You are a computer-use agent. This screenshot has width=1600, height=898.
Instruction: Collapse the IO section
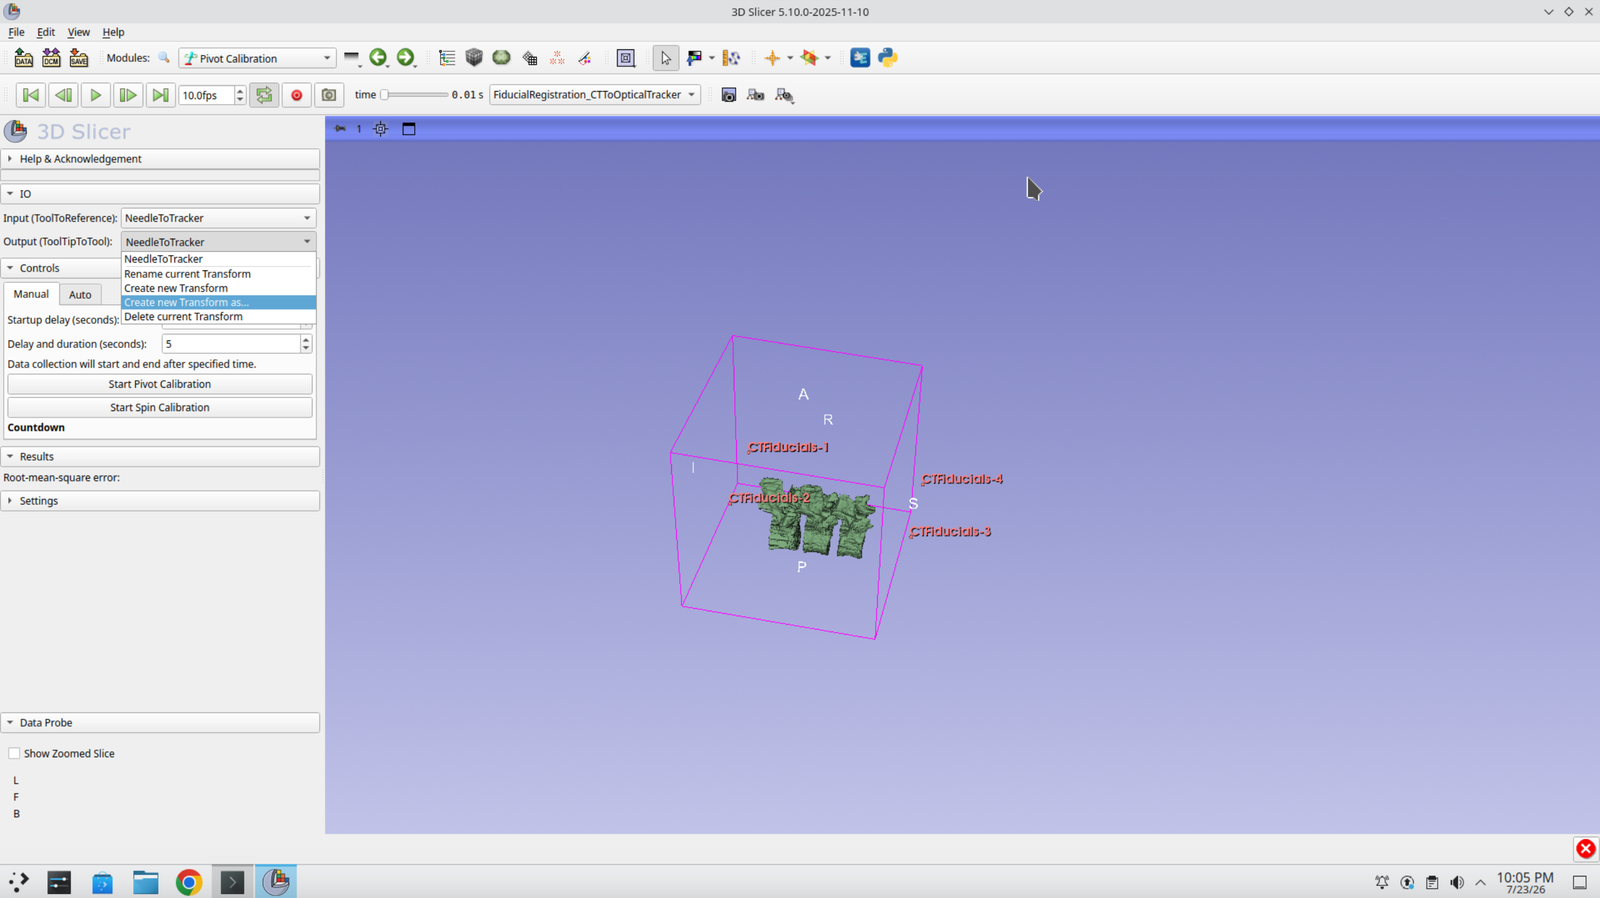(160, 194)
